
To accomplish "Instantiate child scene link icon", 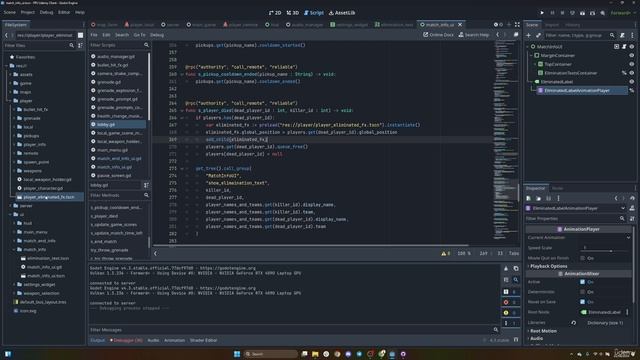I will pos(538,36).
